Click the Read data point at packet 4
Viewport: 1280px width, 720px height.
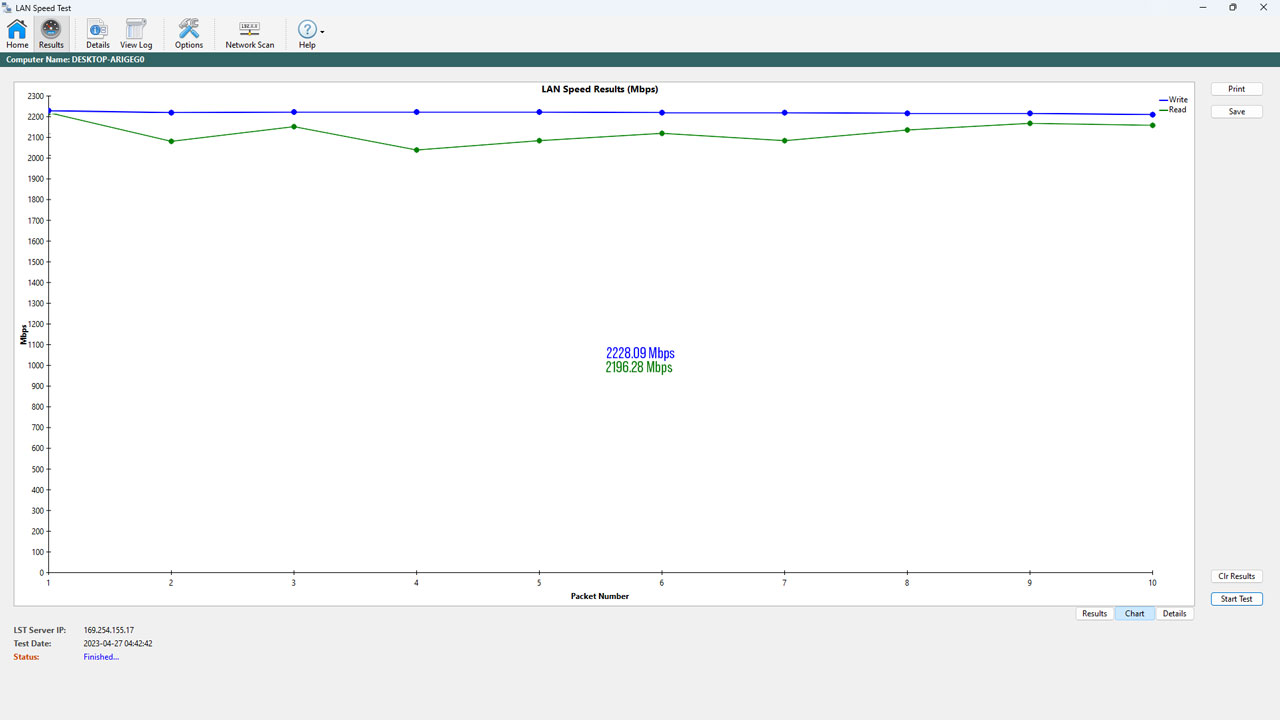[417, 150]
